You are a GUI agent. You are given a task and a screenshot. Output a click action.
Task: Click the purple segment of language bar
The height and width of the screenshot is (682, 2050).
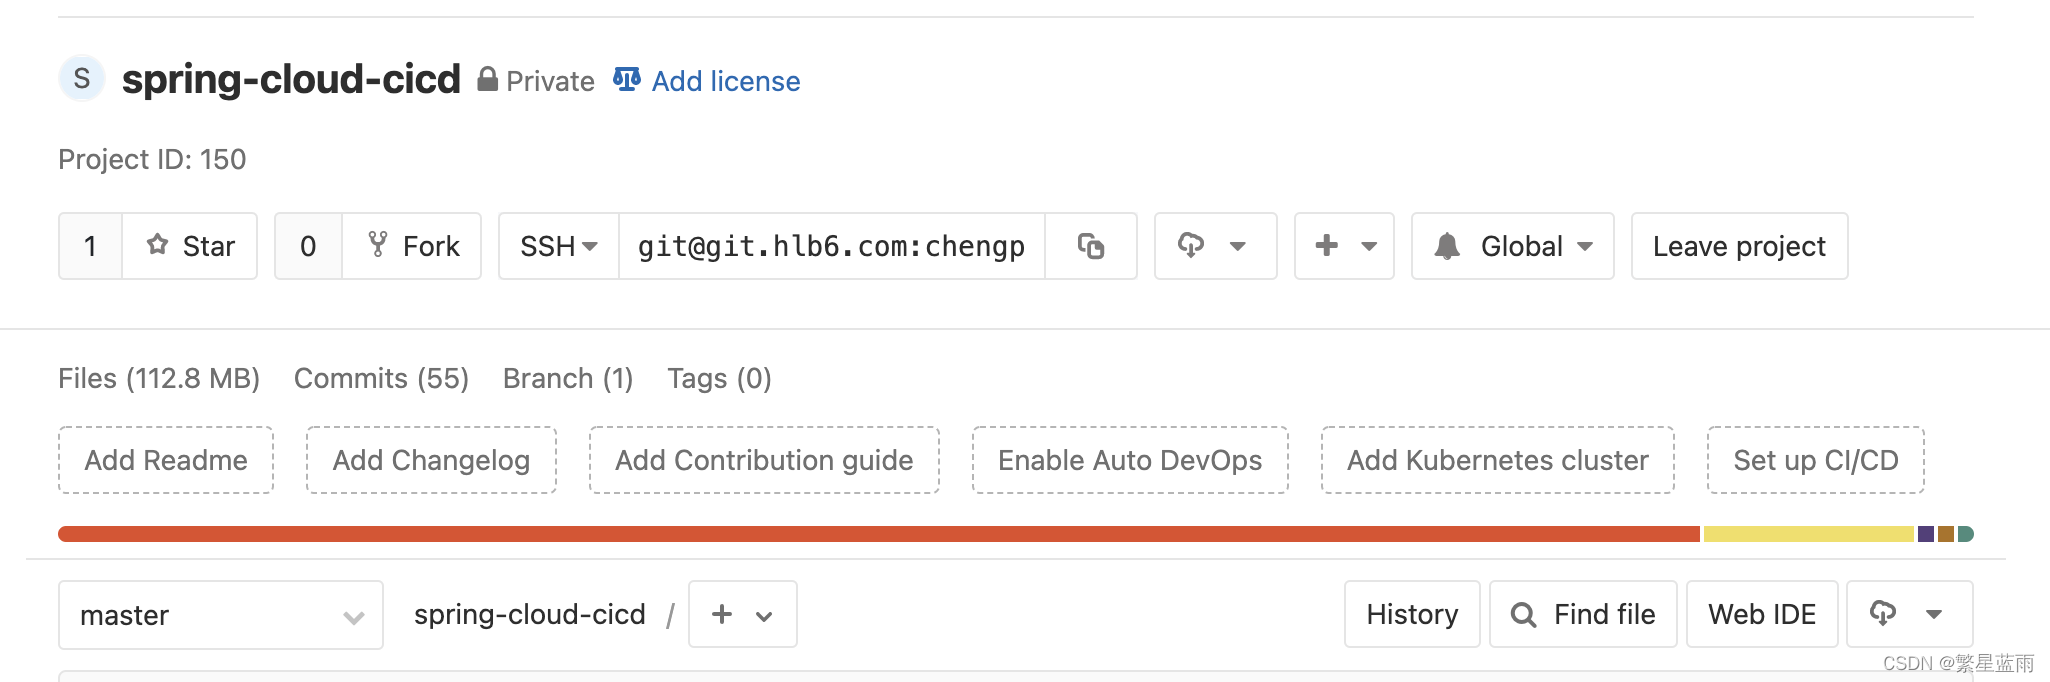click(1926, 534)
